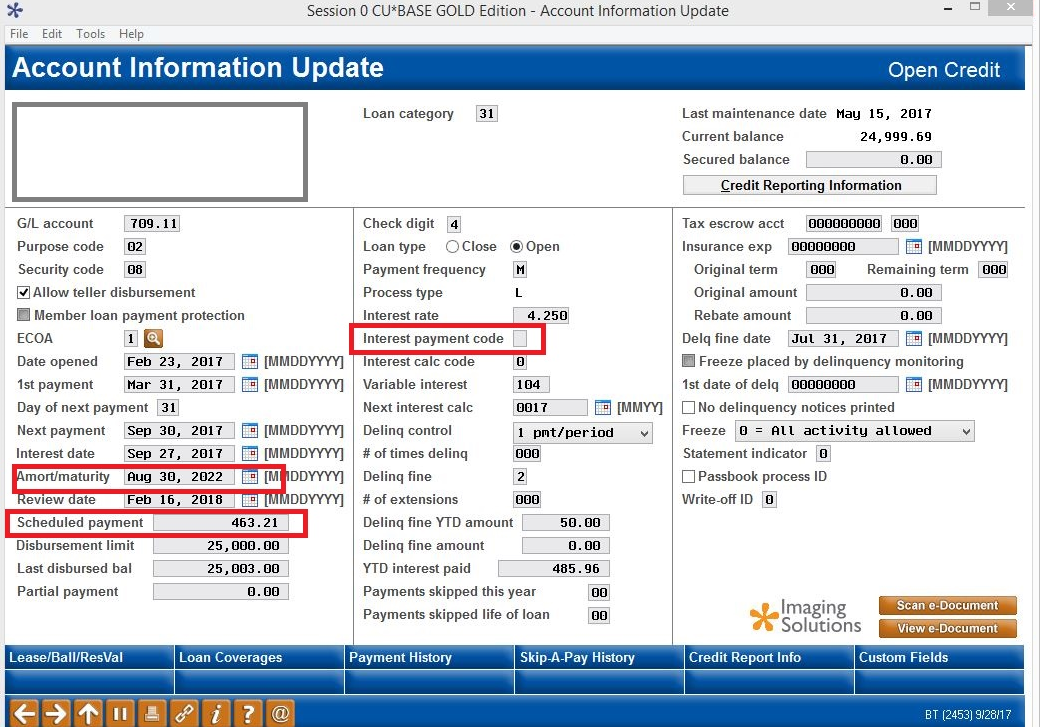Screen dimensions: 1040x727
Task: Toggle Freeze placed by delinquency monitoring
Action: 688,362
